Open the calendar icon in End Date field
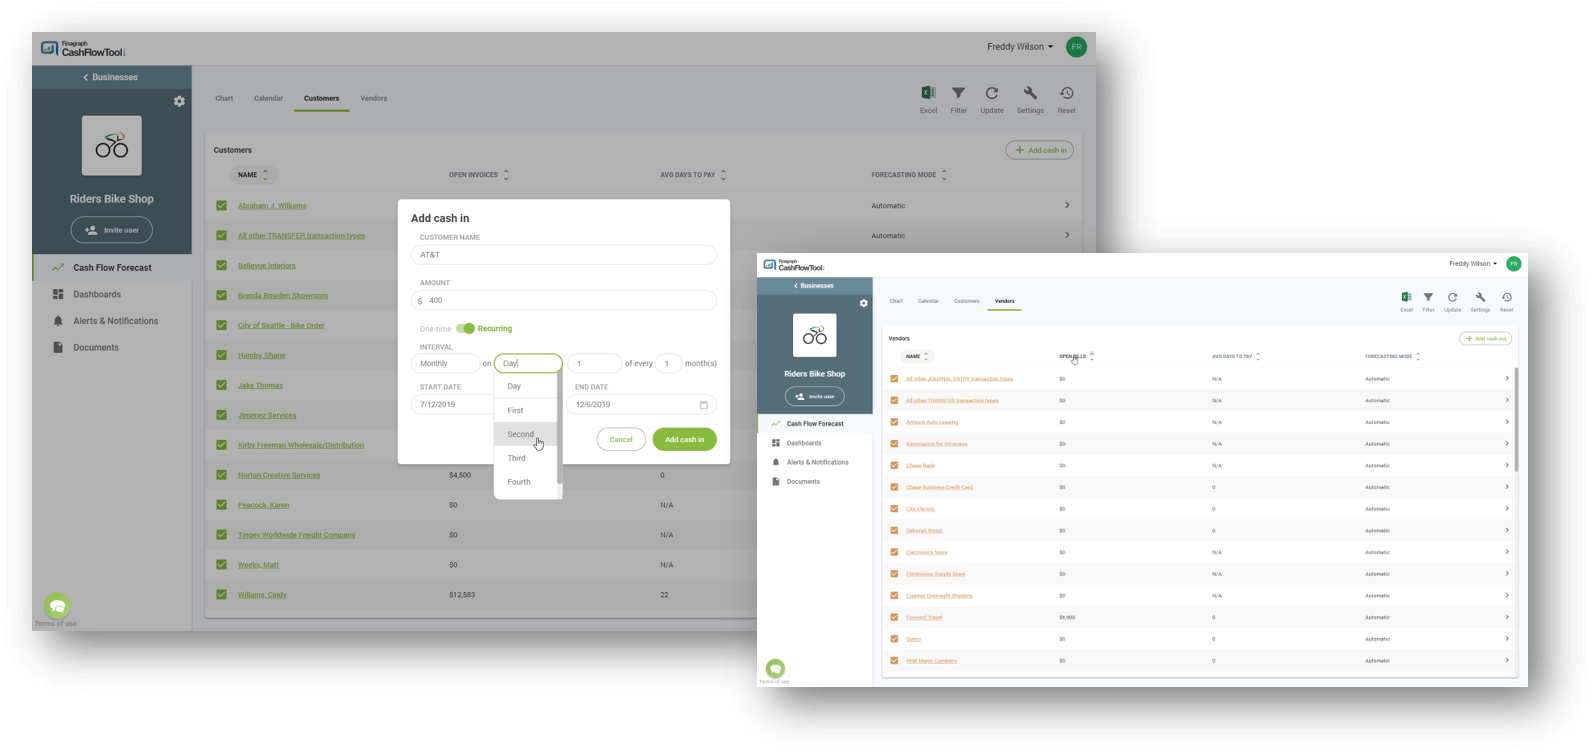Image resolution: width=1593 pixels, height=752 pixels. [x=703, y=405]
